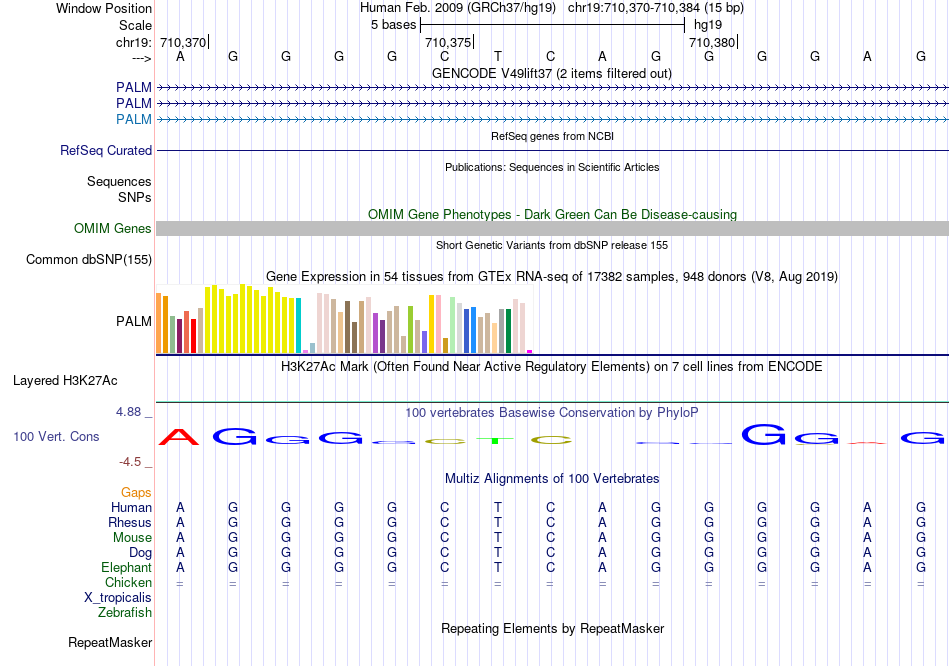Click the ---> strand direction arrow
Image resolution: width=950 pixels, height=666 pixels.
(142, 58)
